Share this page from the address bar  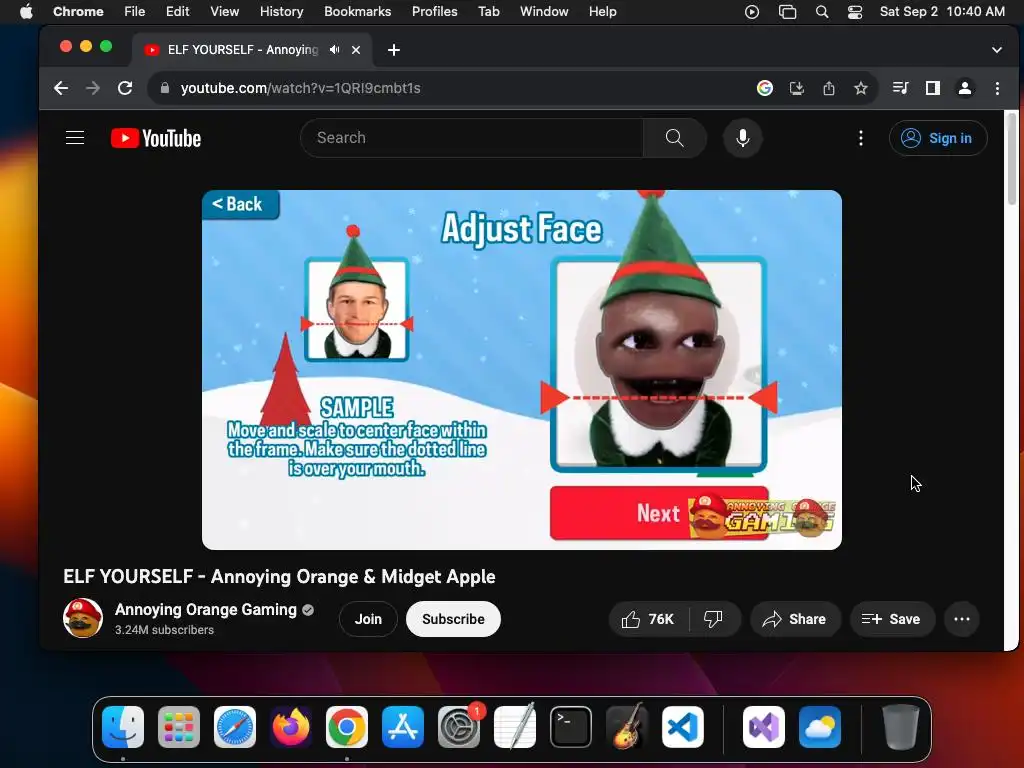[x=829, y=88]
